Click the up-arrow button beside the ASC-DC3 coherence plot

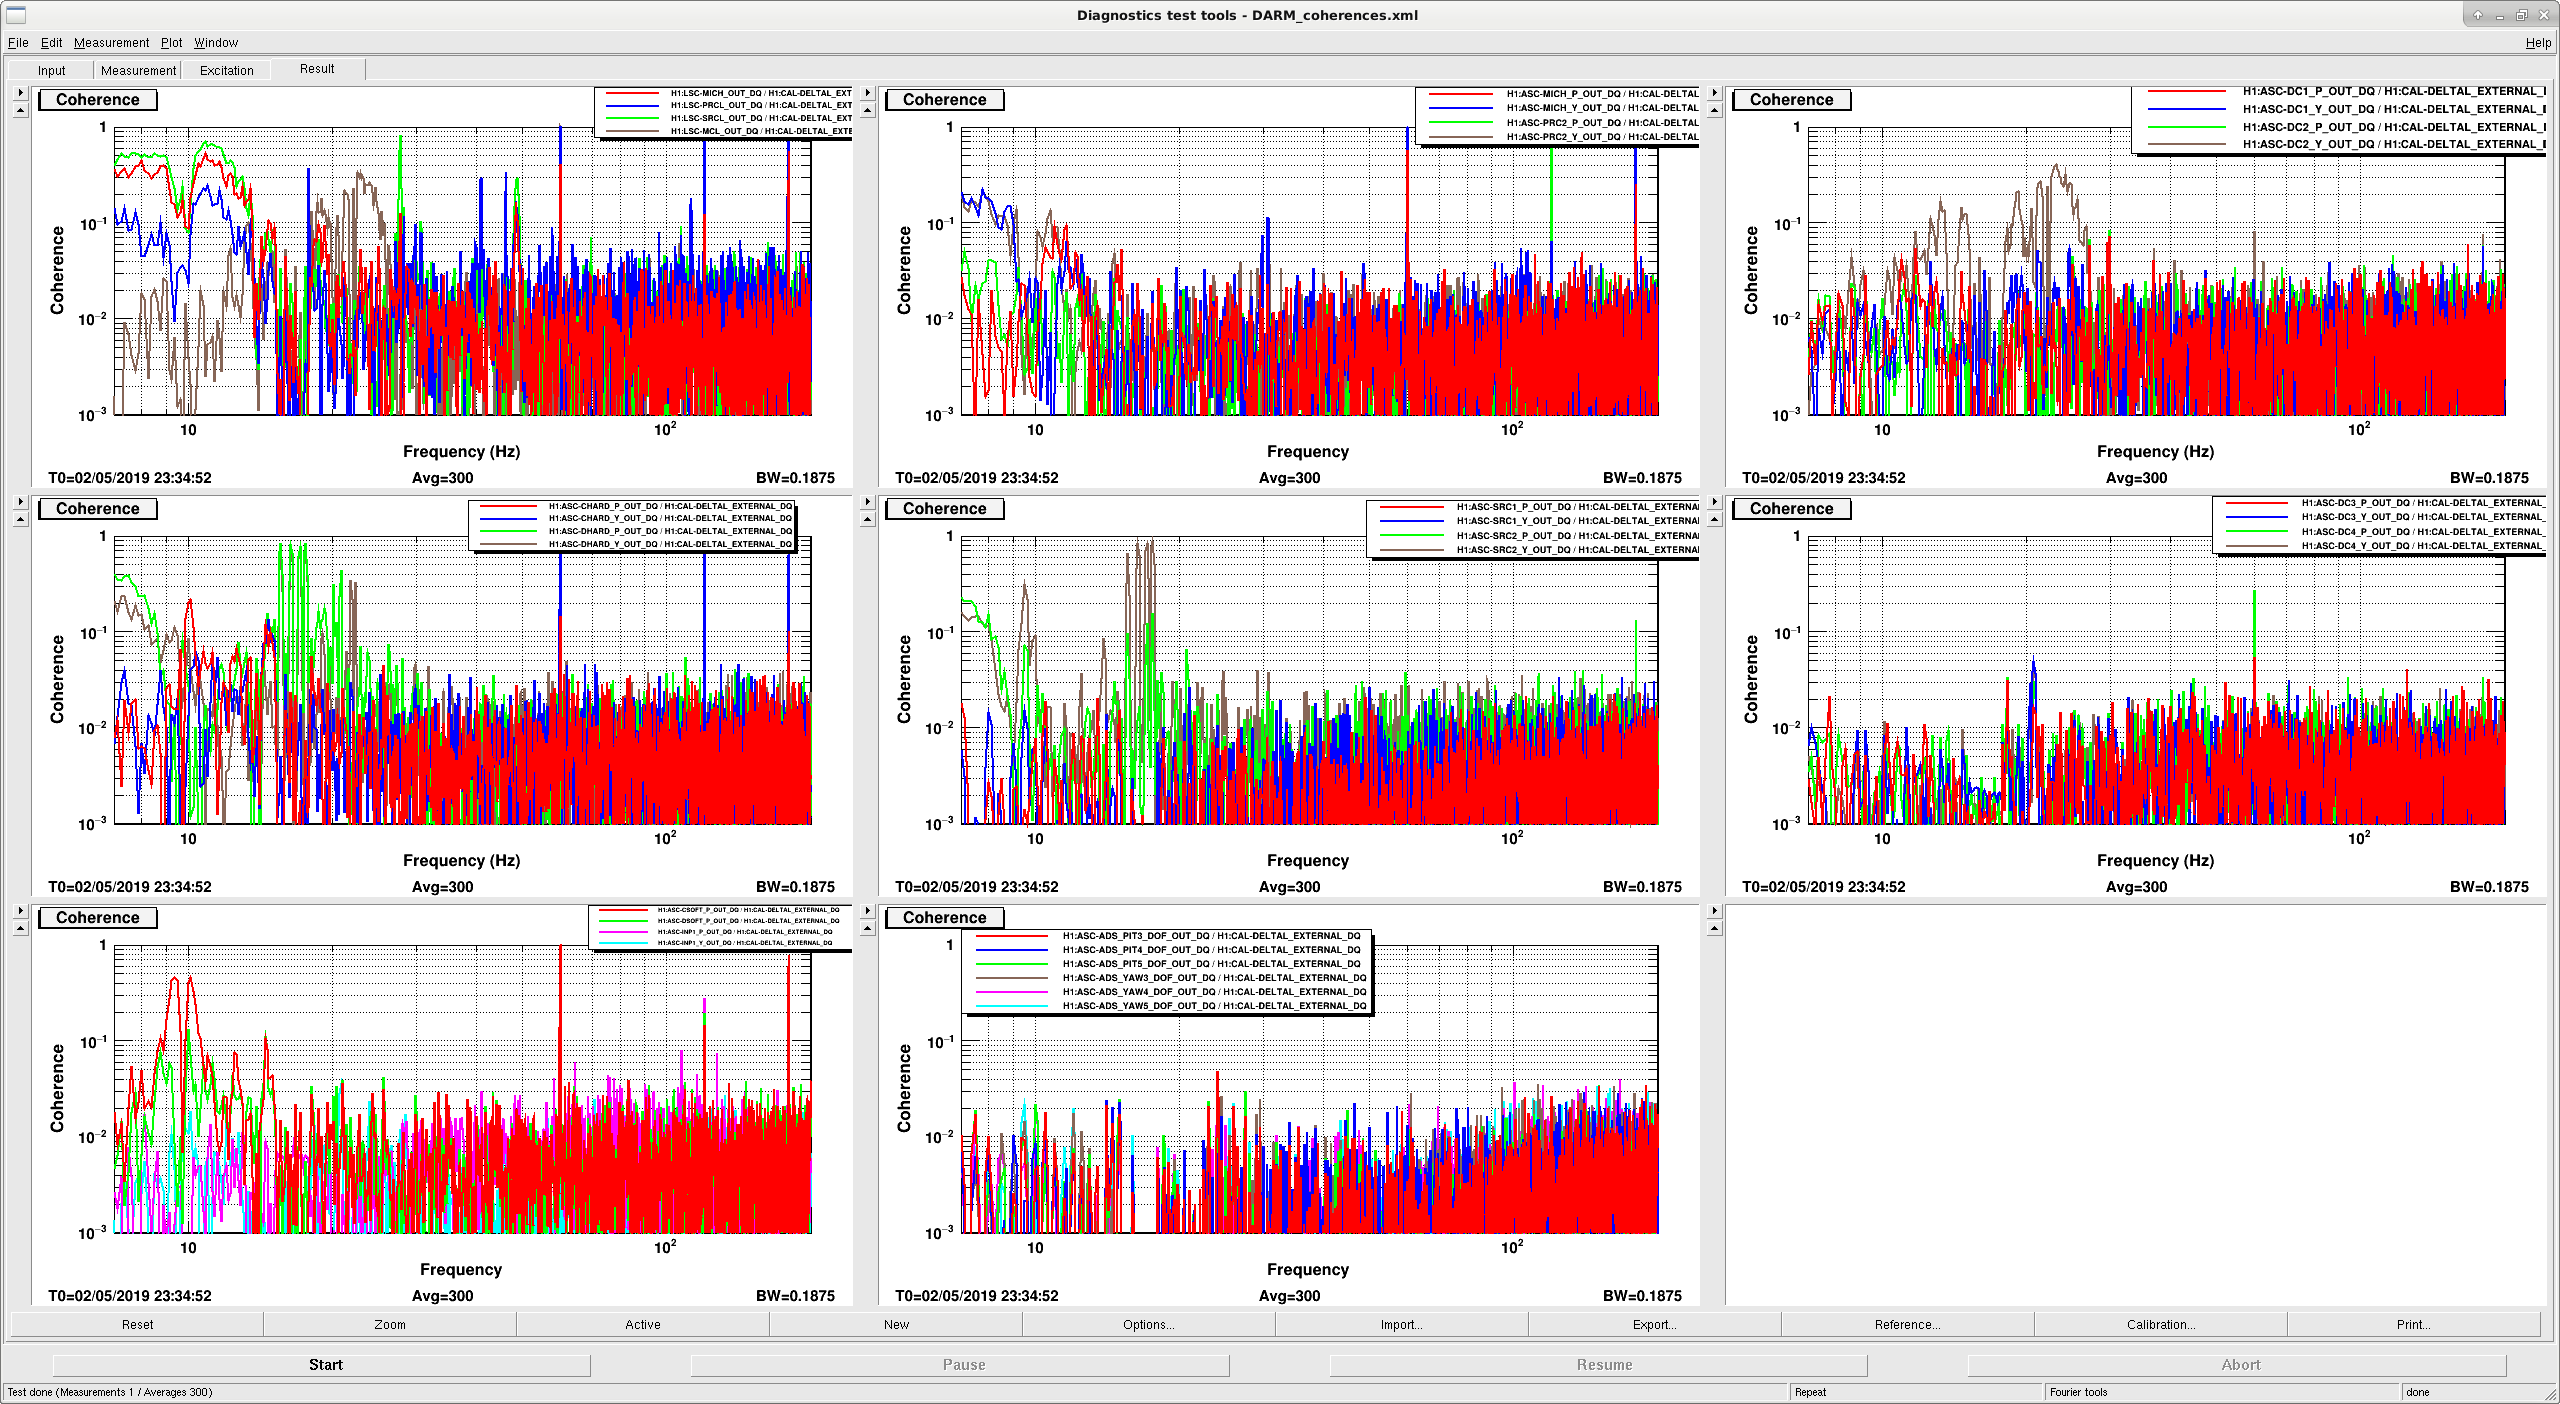(1714, 520)
